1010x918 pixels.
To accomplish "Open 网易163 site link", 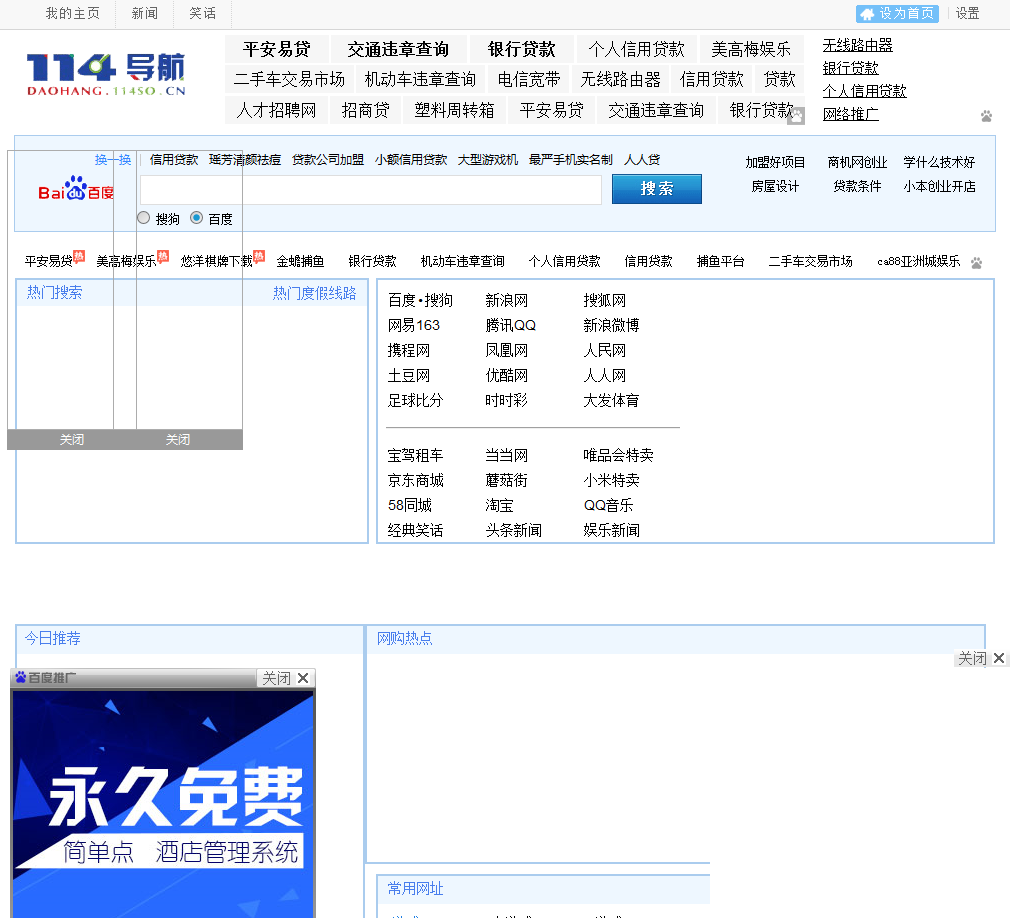I will tap(414, 325).
